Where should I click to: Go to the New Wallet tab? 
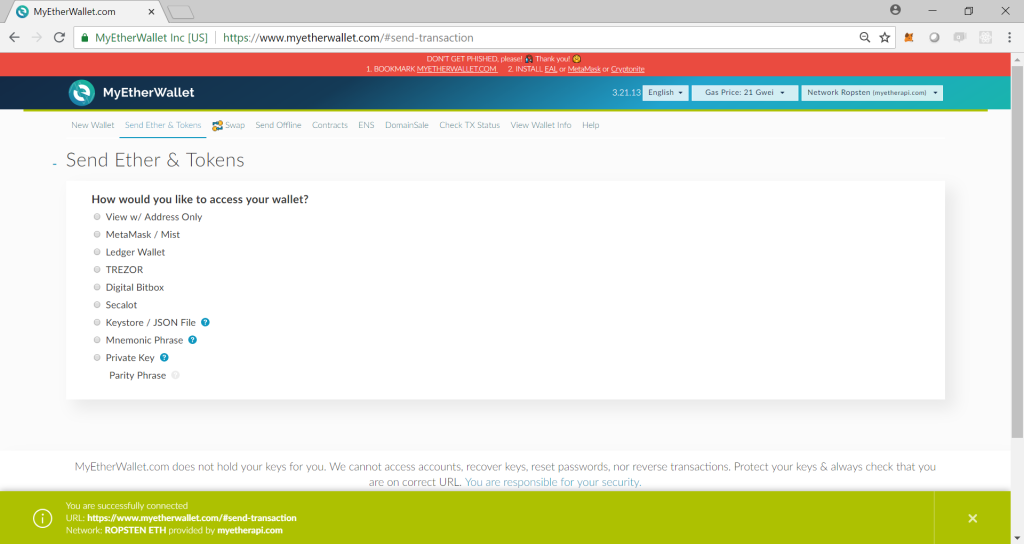tap(93, 125)
